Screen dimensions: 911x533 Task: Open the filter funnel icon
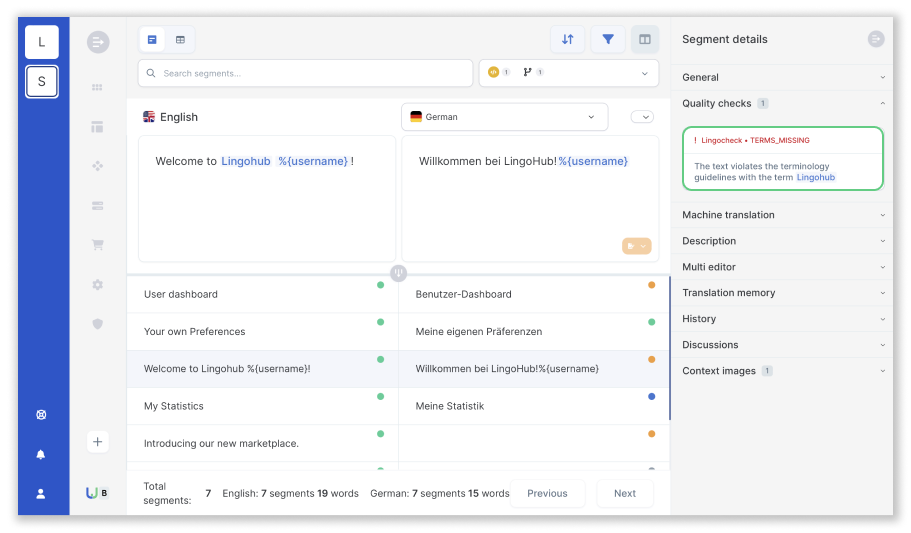coord(608,40)
